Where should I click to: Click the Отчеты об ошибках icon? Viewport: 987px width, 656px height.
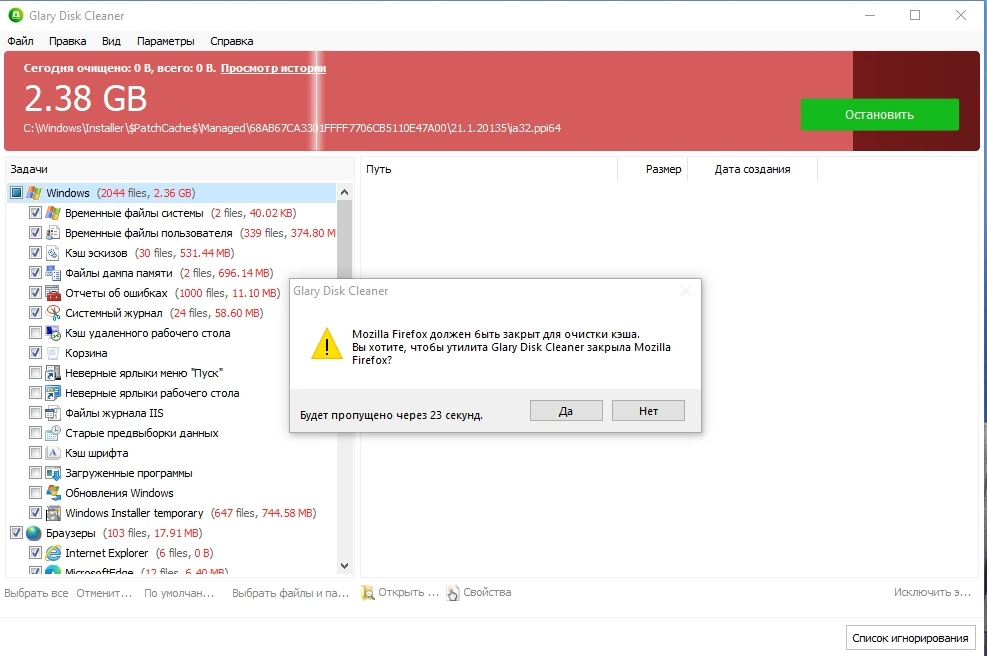54,293
